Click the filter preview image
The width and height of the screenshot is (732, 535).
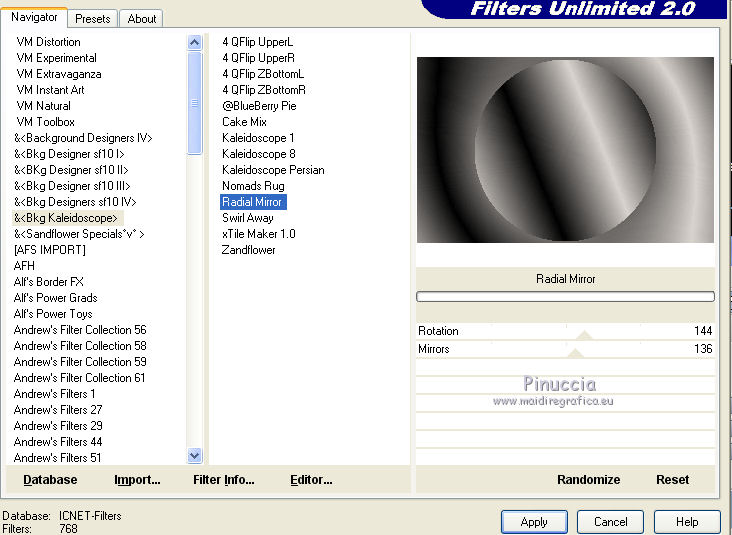point(565,150)
